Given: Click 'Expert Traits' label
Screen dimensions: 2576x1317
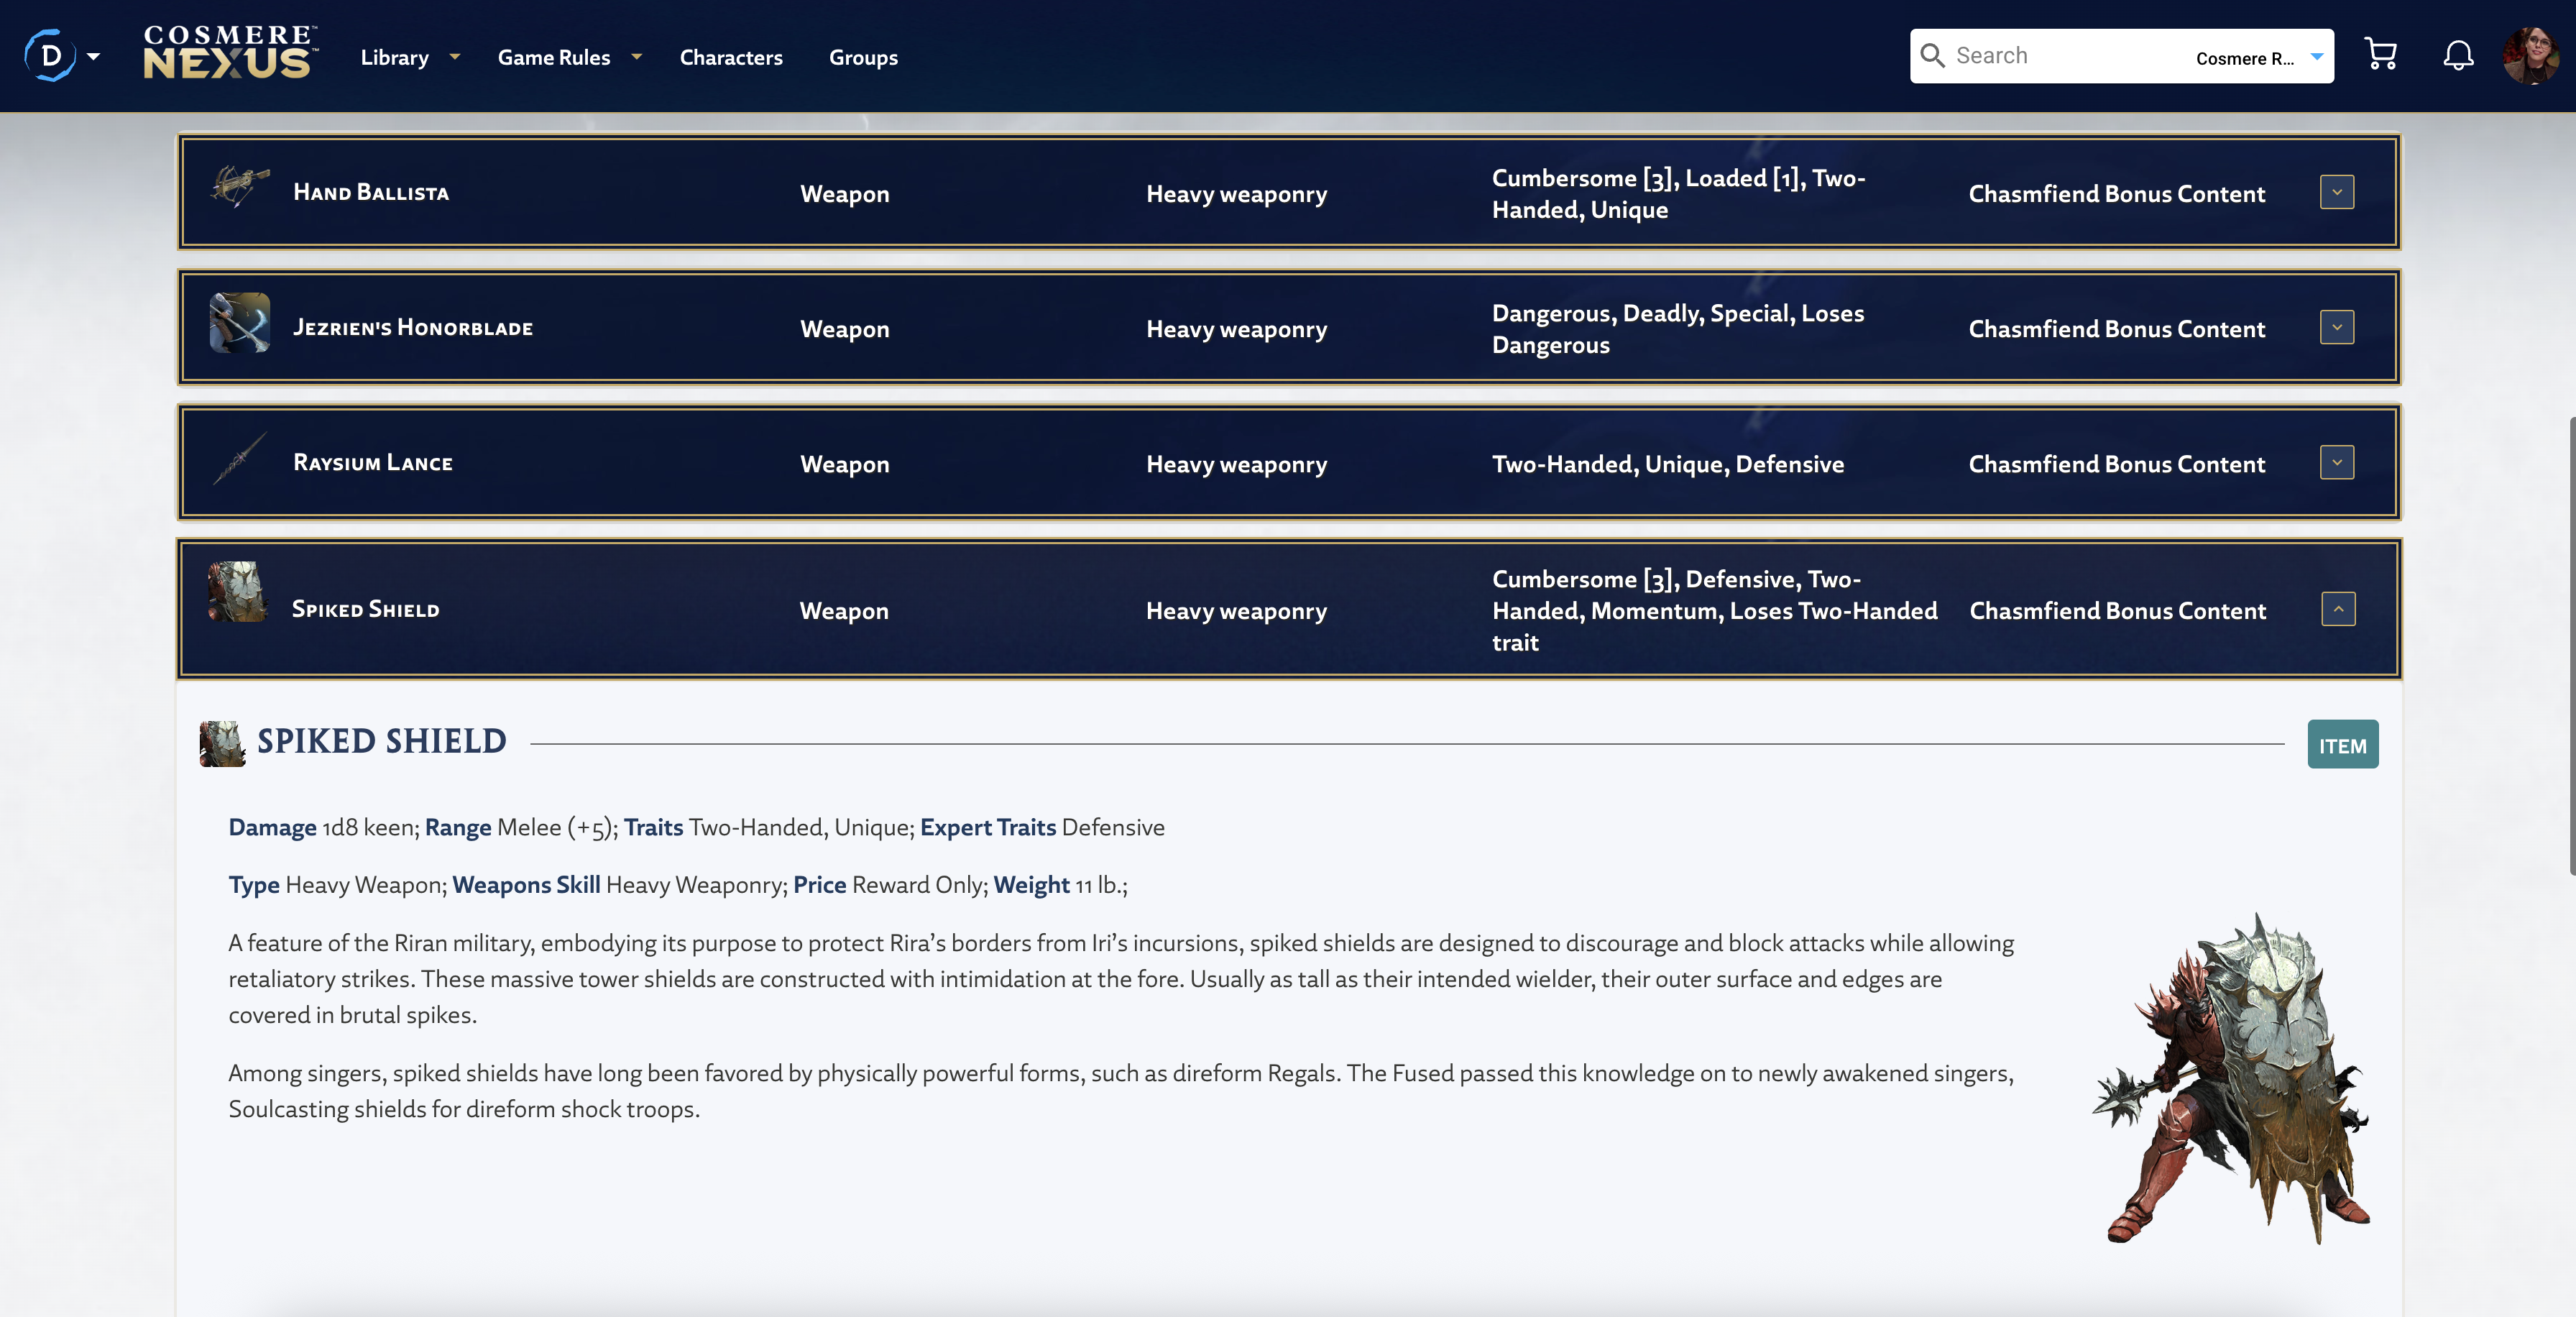Looking at the screenshot, I should 988,827.
